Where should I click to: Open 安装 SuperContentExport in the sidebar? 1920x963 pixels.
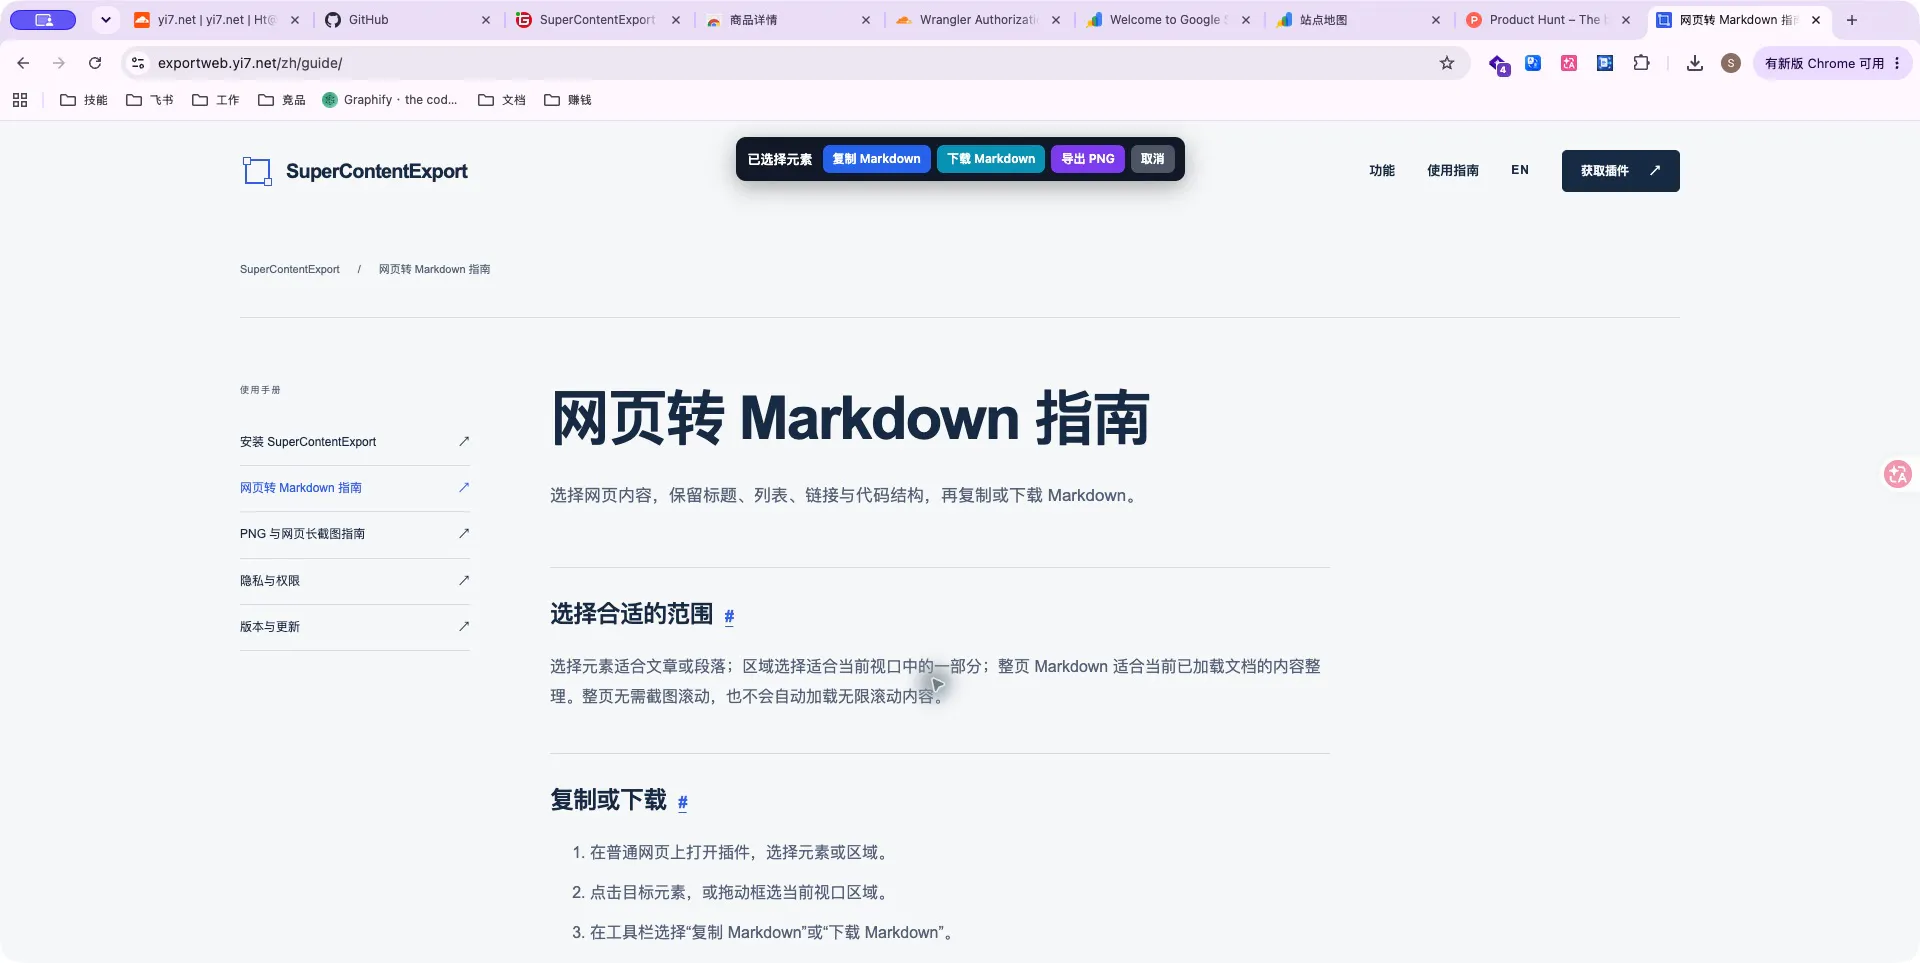pyautogui.click(x=355, y=442)
